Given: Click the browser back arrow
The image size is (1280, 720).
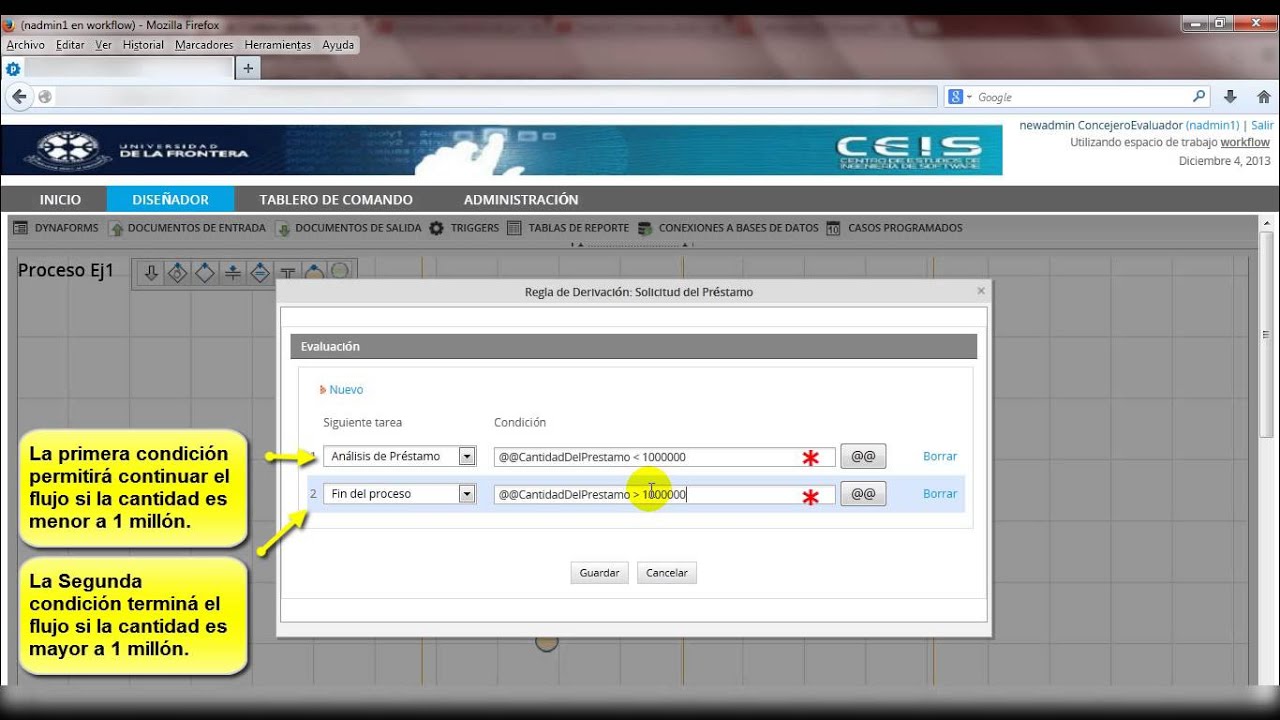Looking at the screenshot, I should tap(19, 97).
